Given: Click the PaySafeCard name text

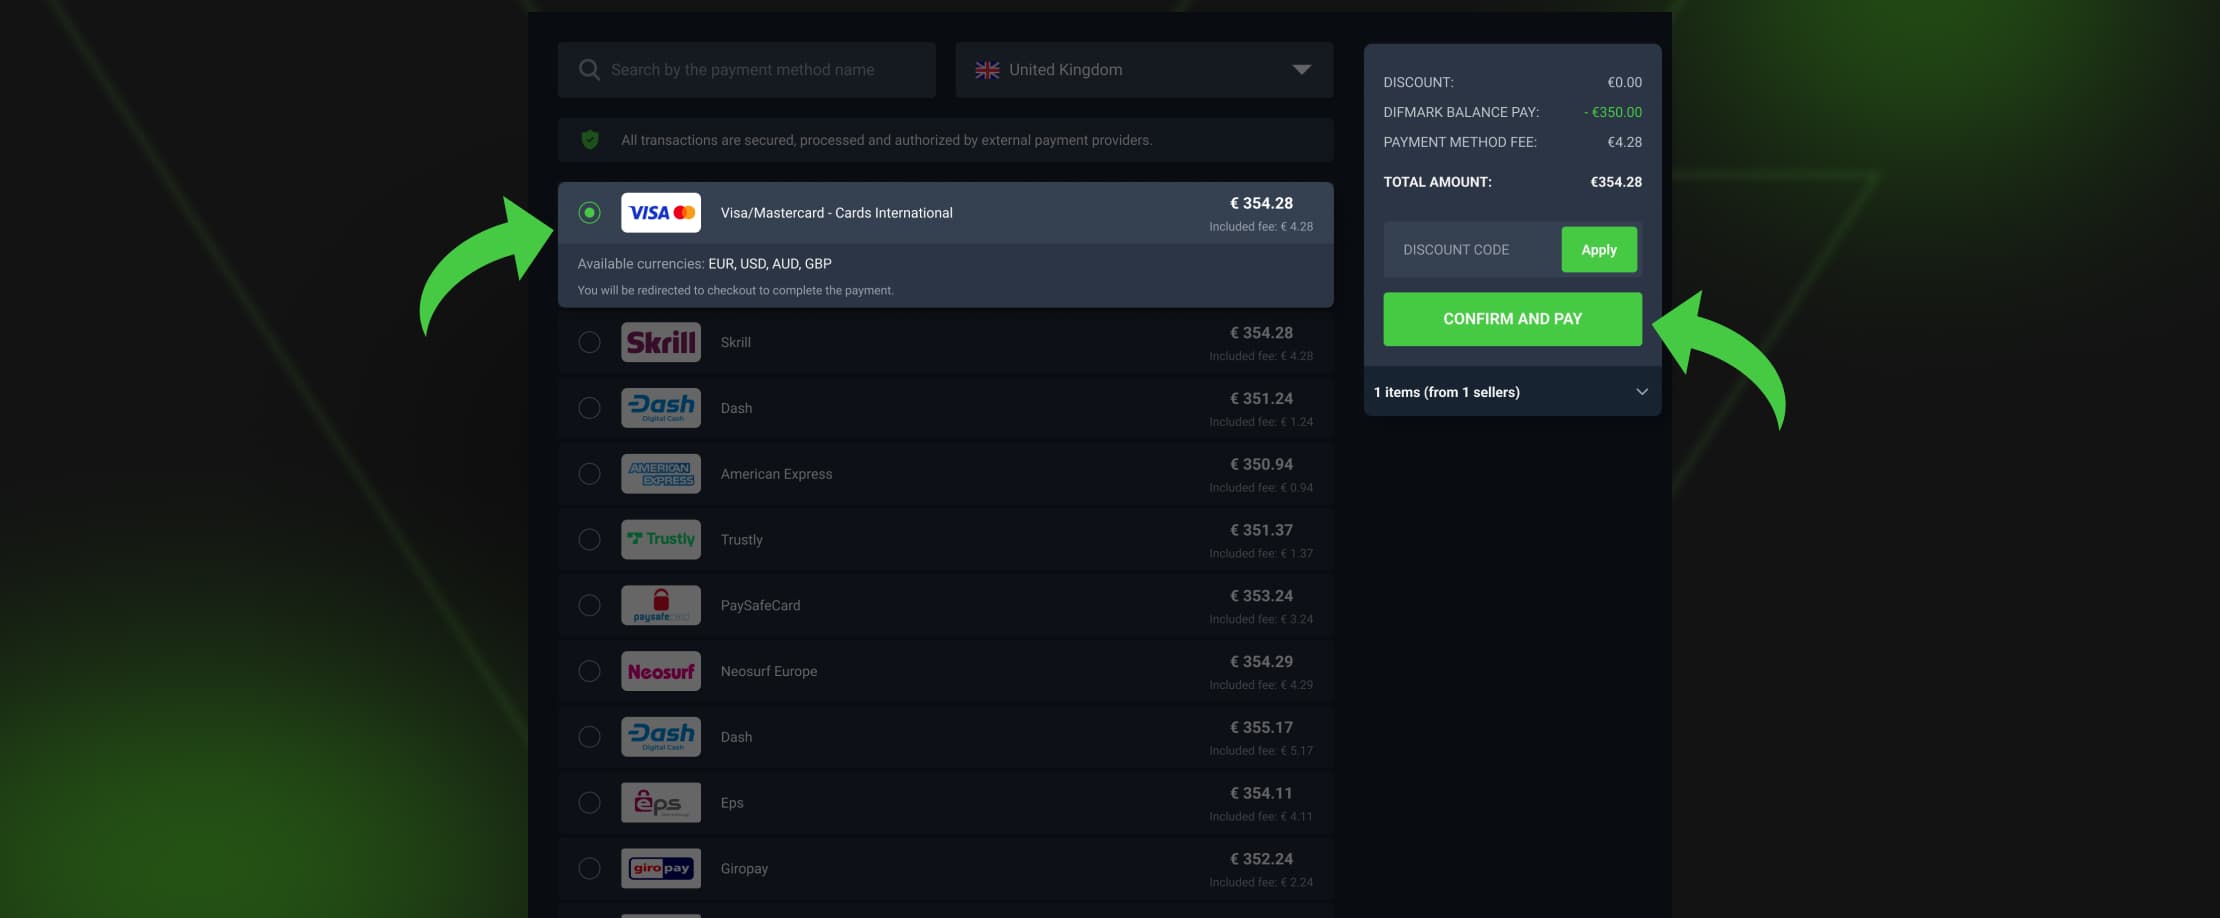Looking at the screenshot, I should tap(760, 605).
